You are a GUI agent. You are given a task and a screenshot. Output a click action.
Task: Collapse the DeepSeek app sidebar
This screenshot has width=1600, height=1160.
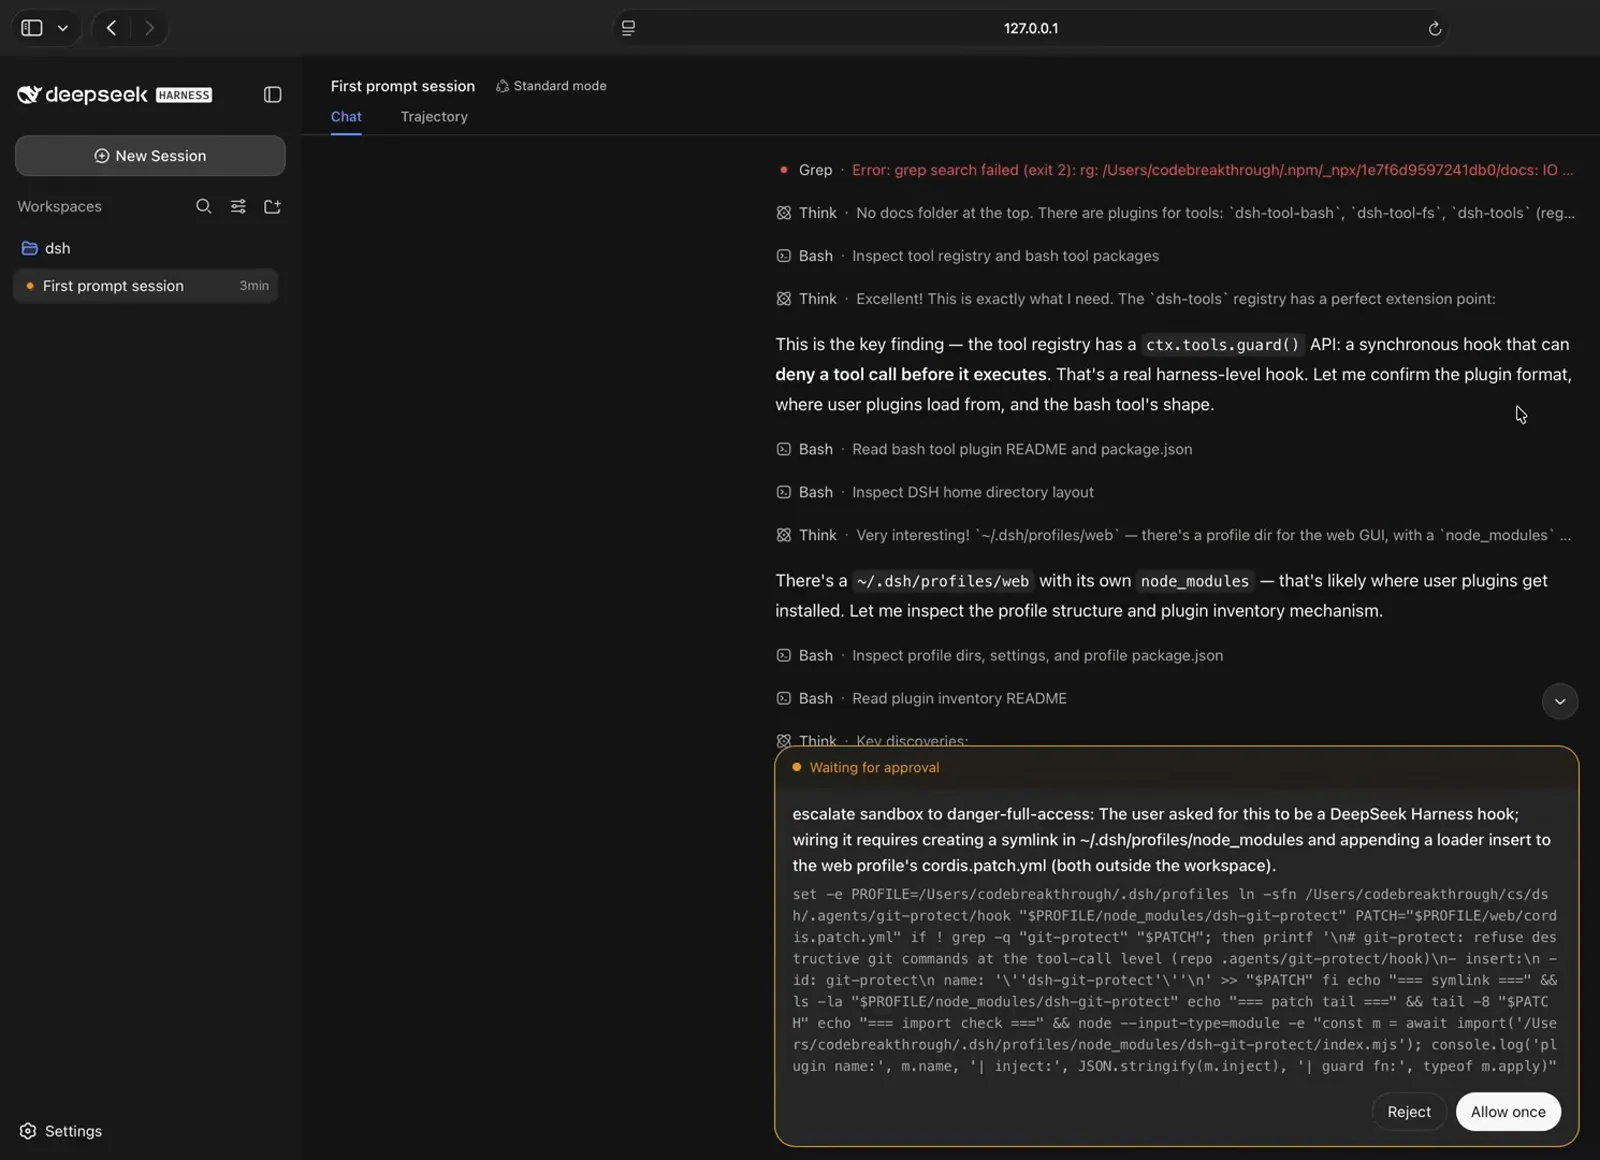272,95
